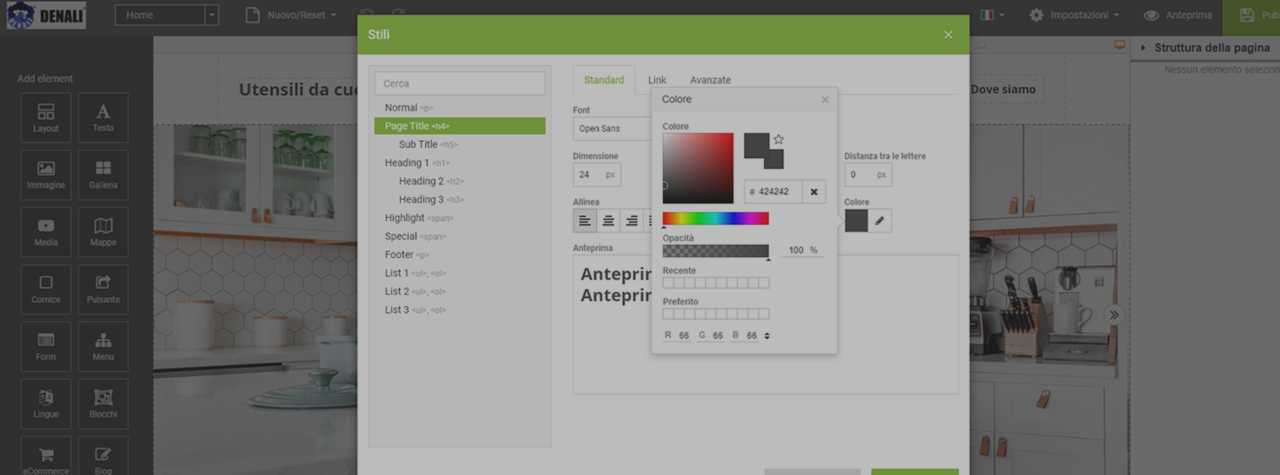Add a Galleria element
The height and width of the screenshot is (475, 1280).
click(x=103, y=175)
